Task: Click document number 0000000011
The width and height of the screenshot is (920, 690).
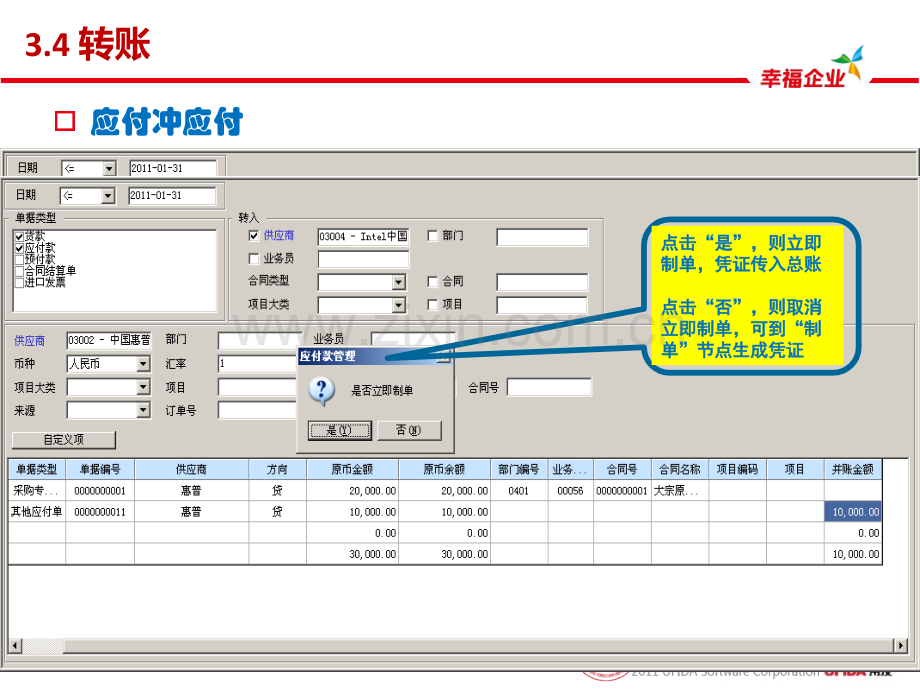Action: pos(100,512)
